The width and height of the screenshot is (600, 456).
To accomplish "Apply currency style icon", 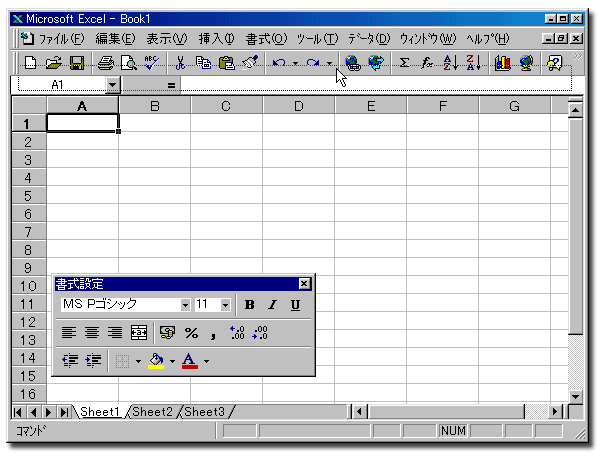I will (x=168, y=332).
